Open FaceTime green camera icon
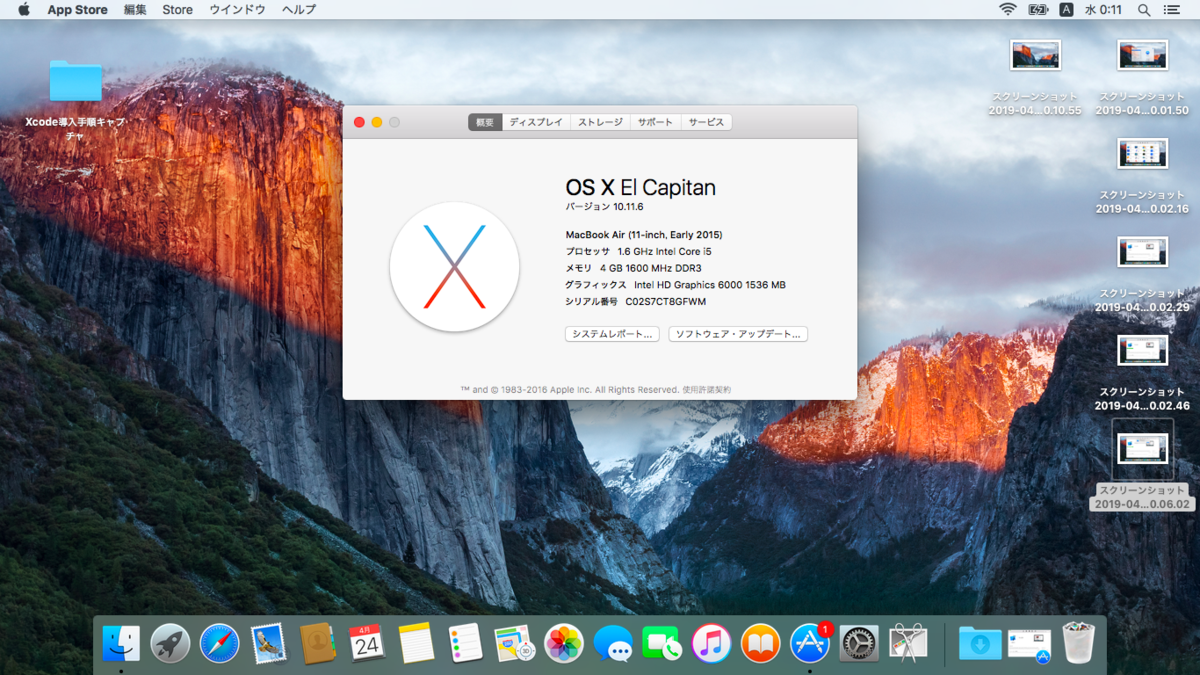Image resolution: width=1200 pixels, height=675 pixels. pyautogui.click(x=662, y=643)
